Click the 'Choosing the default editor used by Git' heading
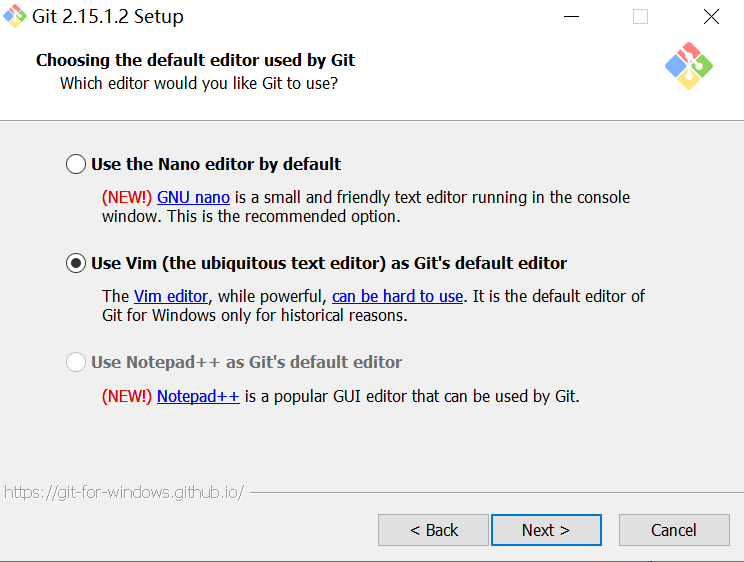Image resolution: width=744 pixels, height=562 pixels. coord(195,60)
